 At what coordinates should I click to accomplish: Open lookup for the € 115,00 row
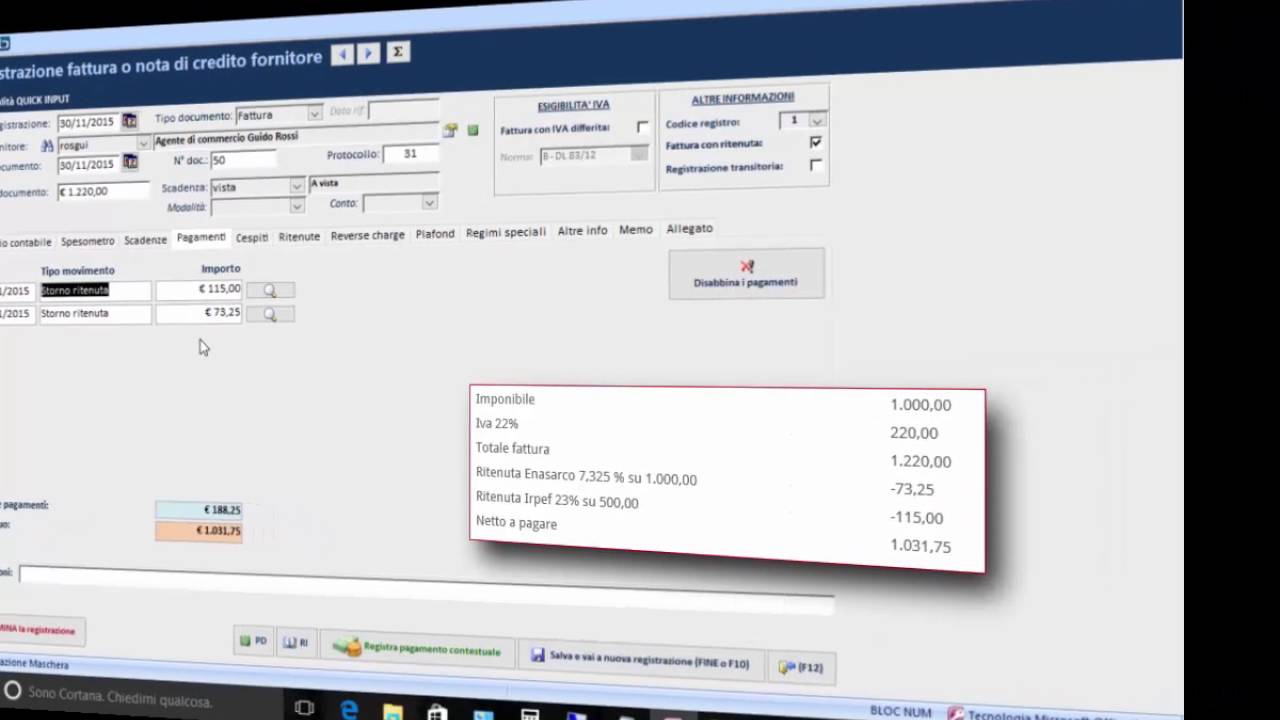pyautogui.click(x=270, y=290)
